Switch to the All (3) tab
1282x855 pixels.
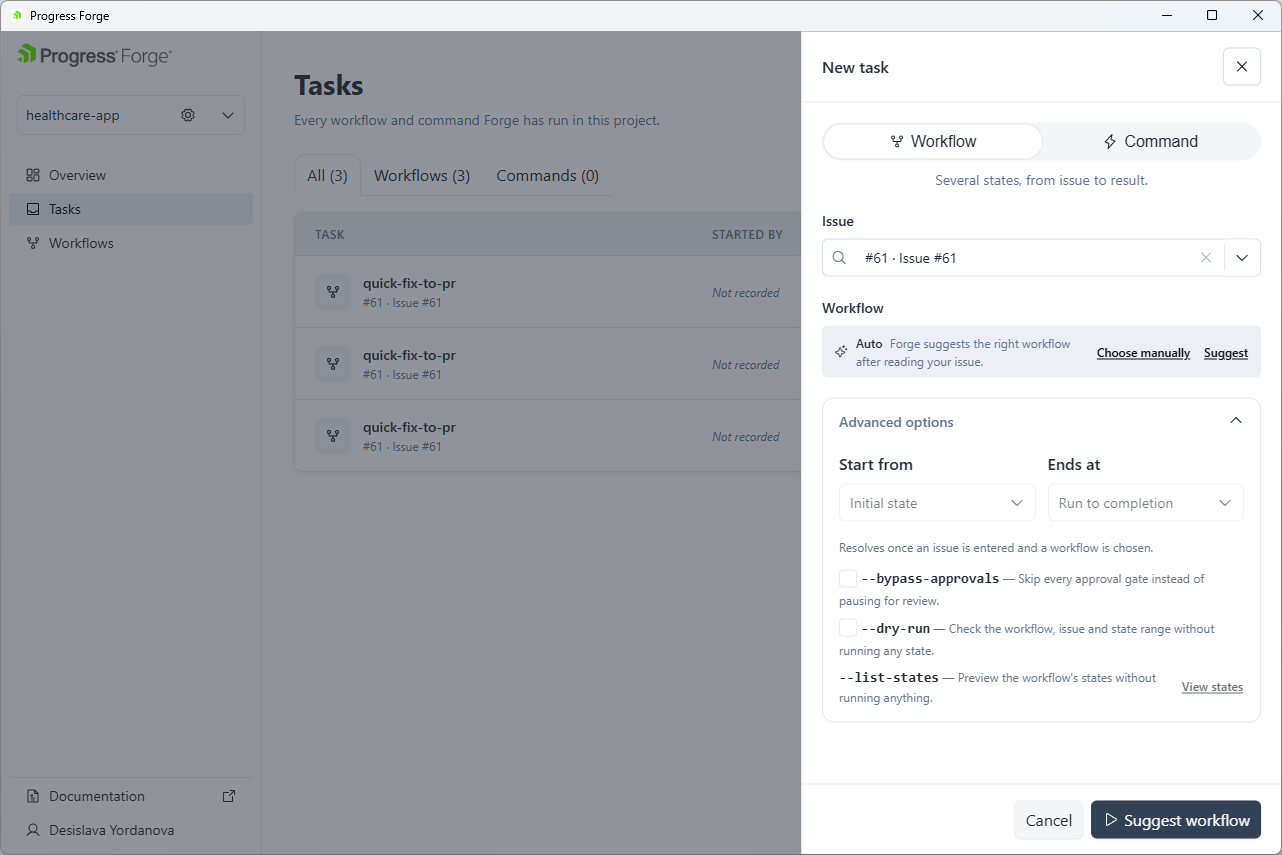[327, 176]
